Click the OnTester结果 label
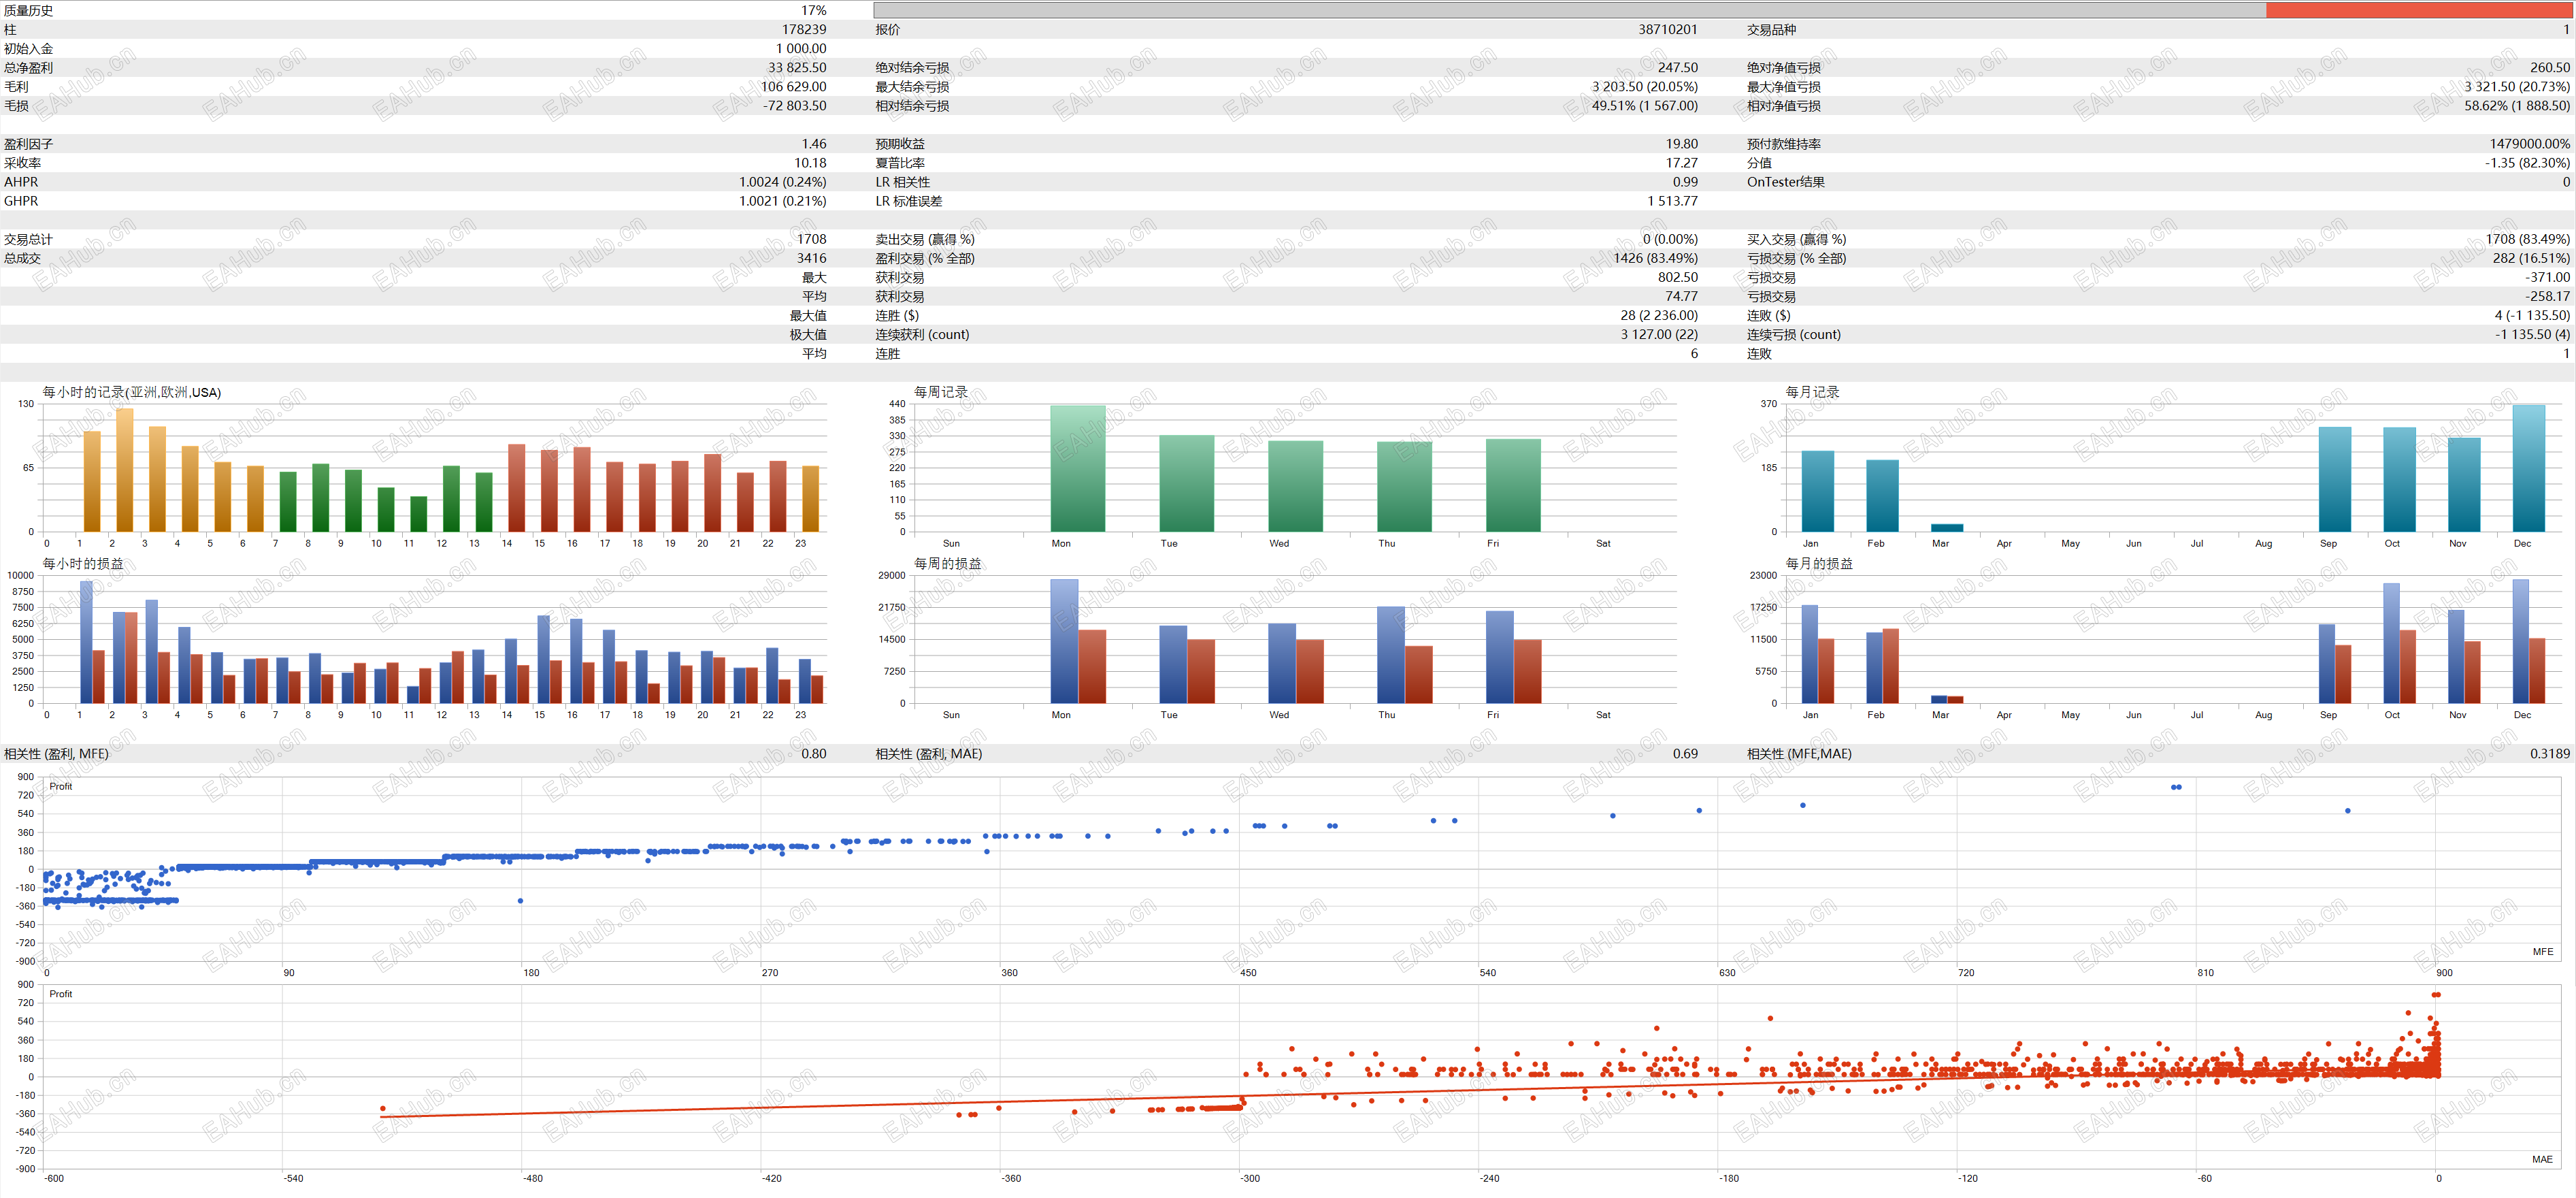Viewport: 2576px width, 1198px height. point(1785,182)
